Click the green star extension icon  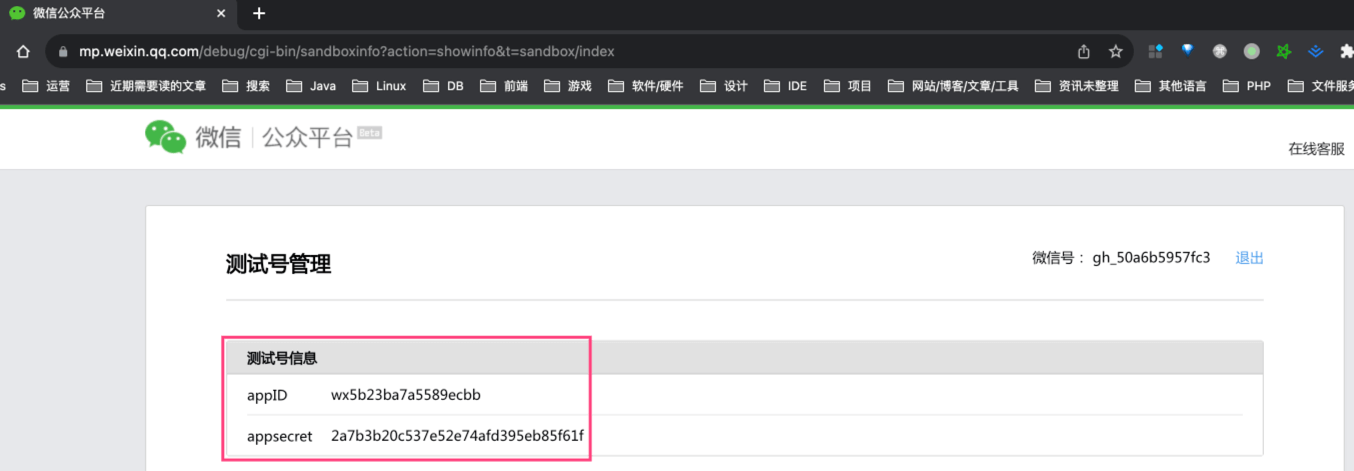1284,51
